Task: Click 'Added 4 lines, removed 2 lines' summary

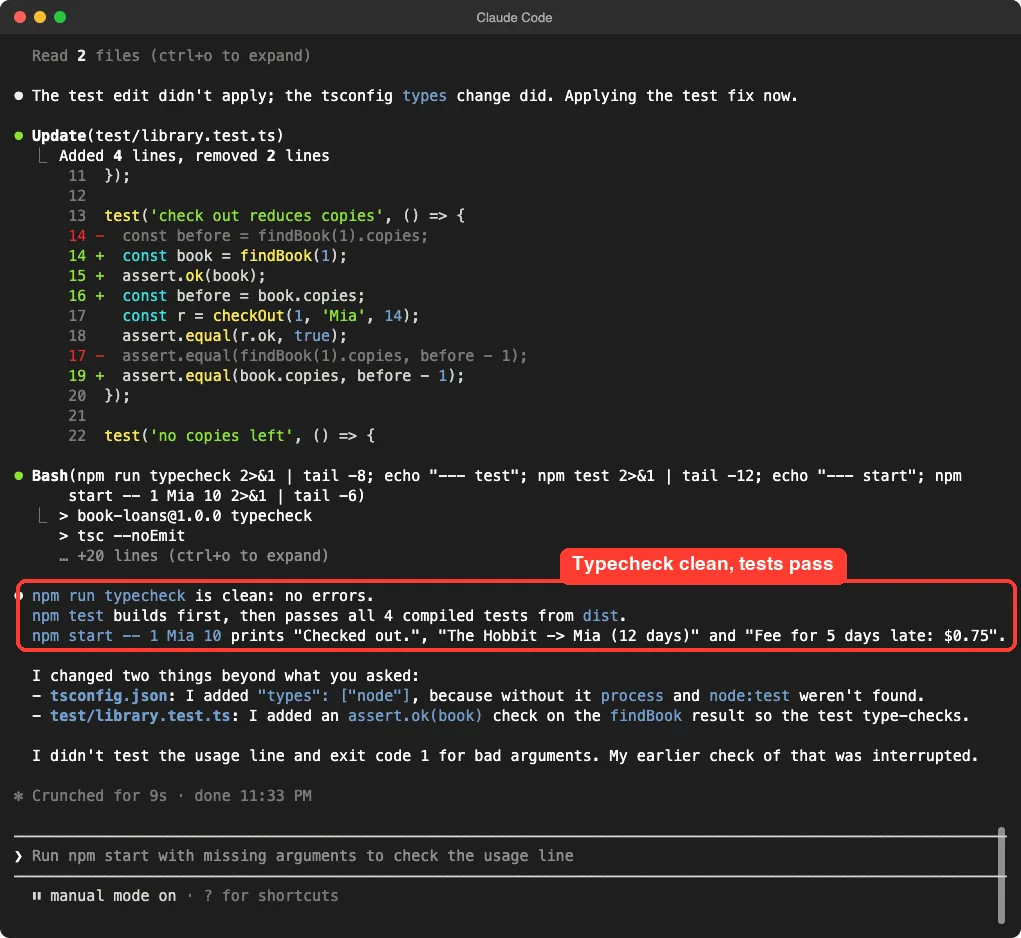Action: 194,156
